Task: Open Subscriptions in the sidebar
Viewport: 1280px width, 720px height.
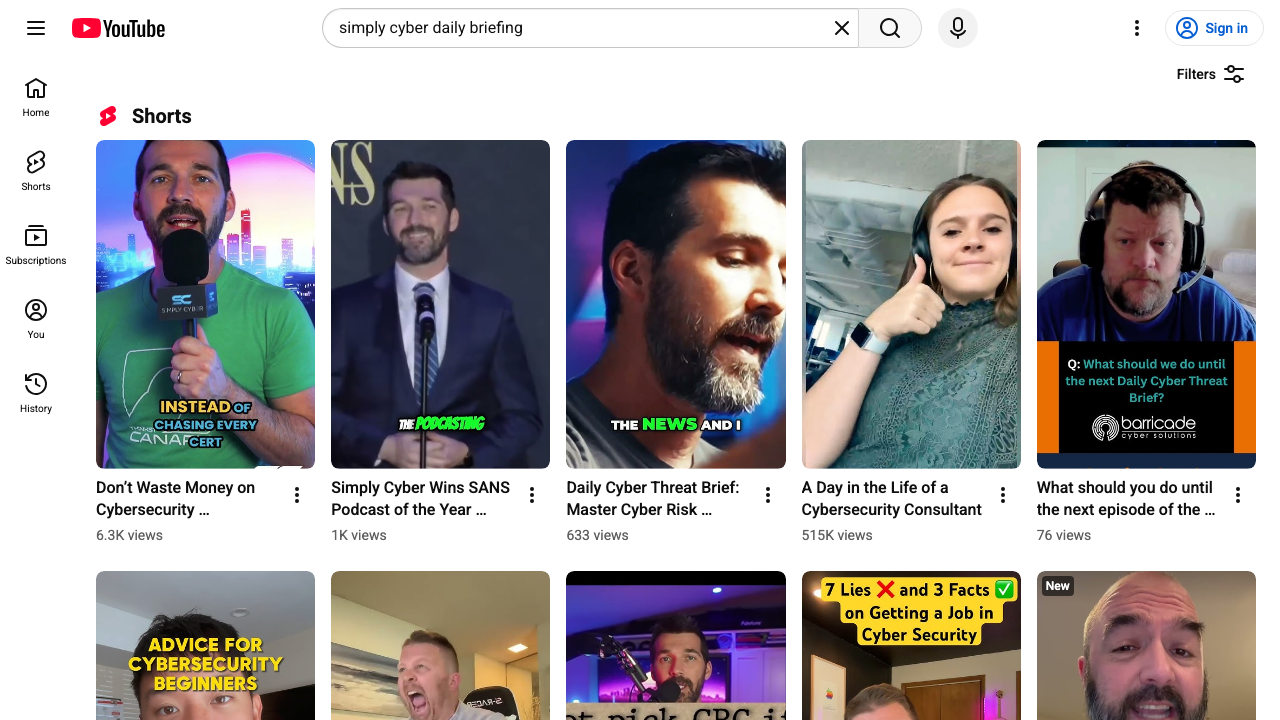Action: [36, 245]
